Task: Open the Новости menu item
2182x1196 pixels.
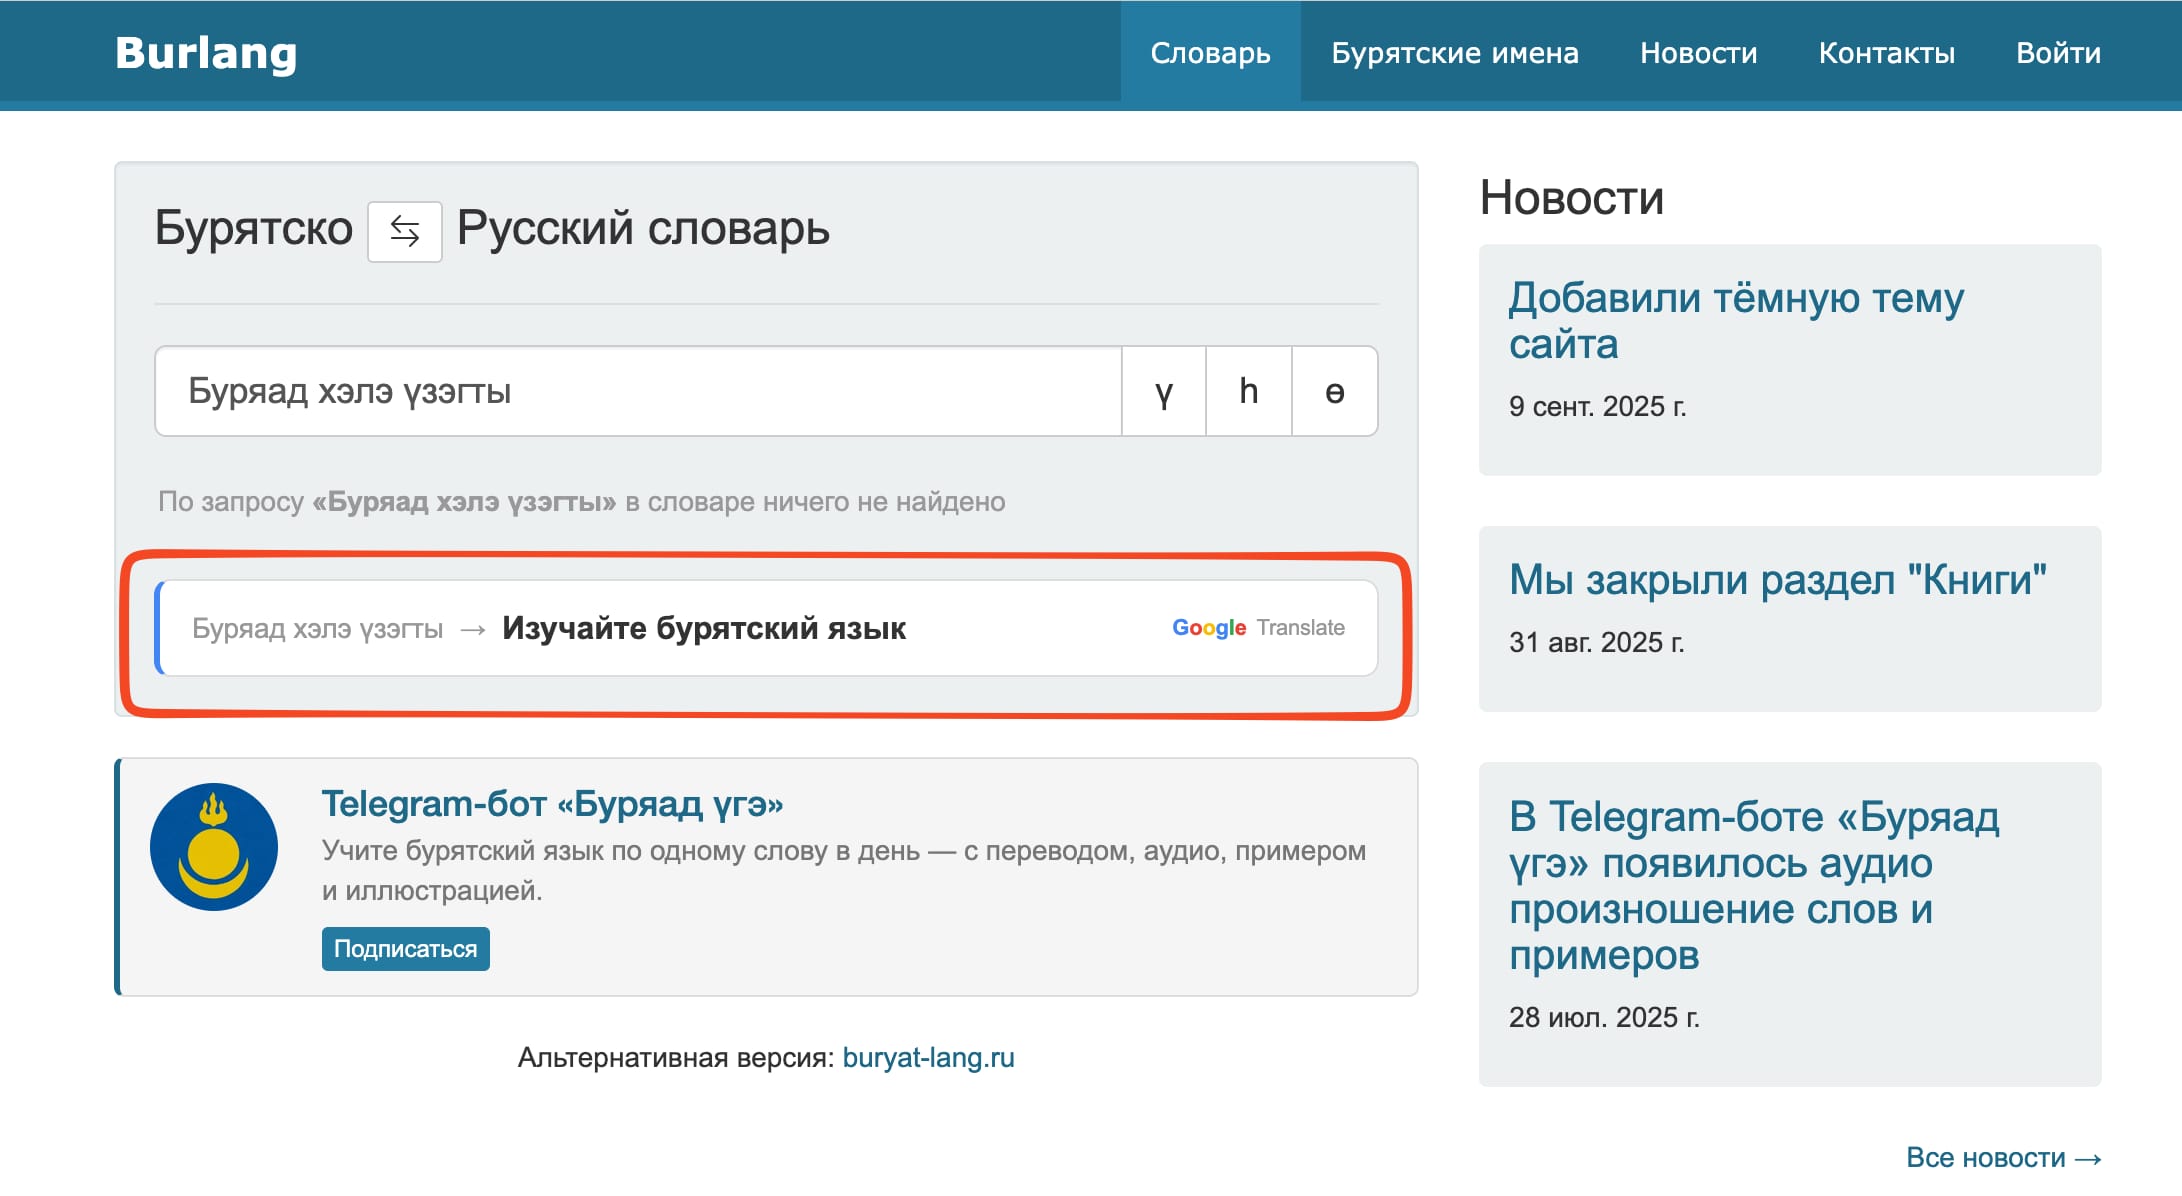Action: (1697, 54)
